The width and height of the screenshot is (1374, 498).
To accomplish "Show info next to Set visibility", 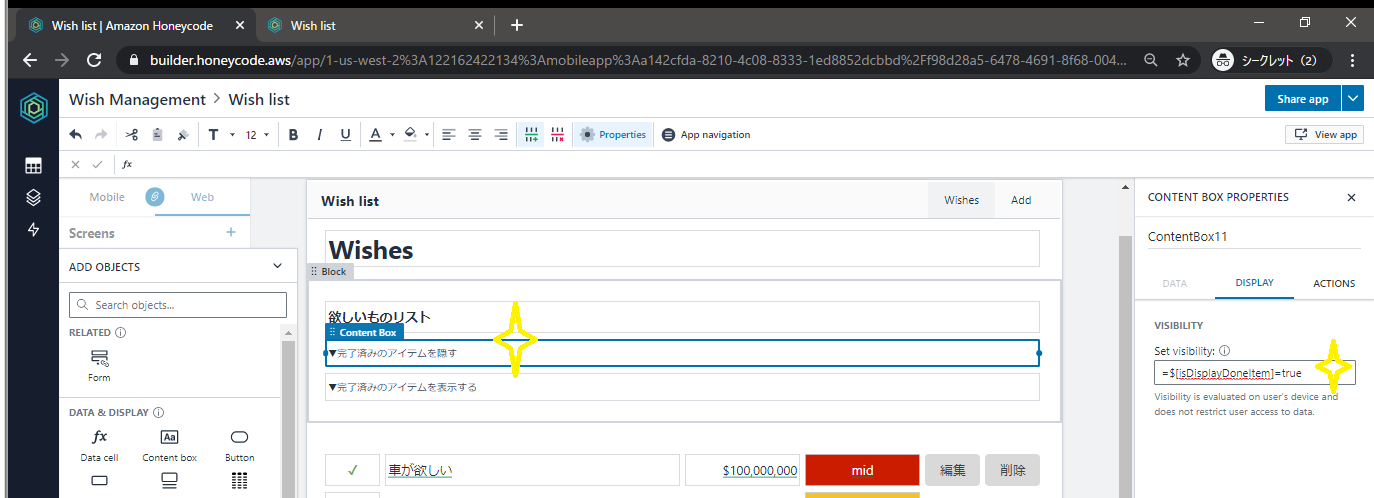I will [x=1225, y=351].
